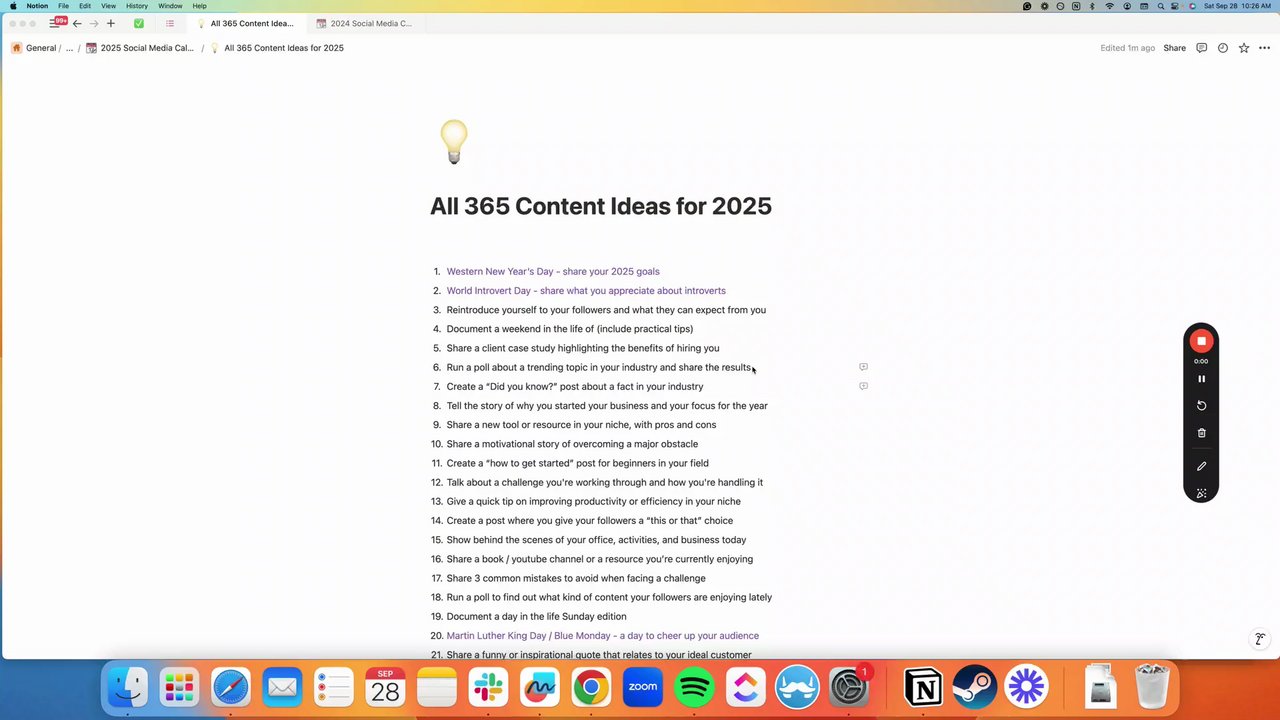Open the Notion app icon in the Dock
This screenshot has width=1280, height=720.
pos(923,687)
